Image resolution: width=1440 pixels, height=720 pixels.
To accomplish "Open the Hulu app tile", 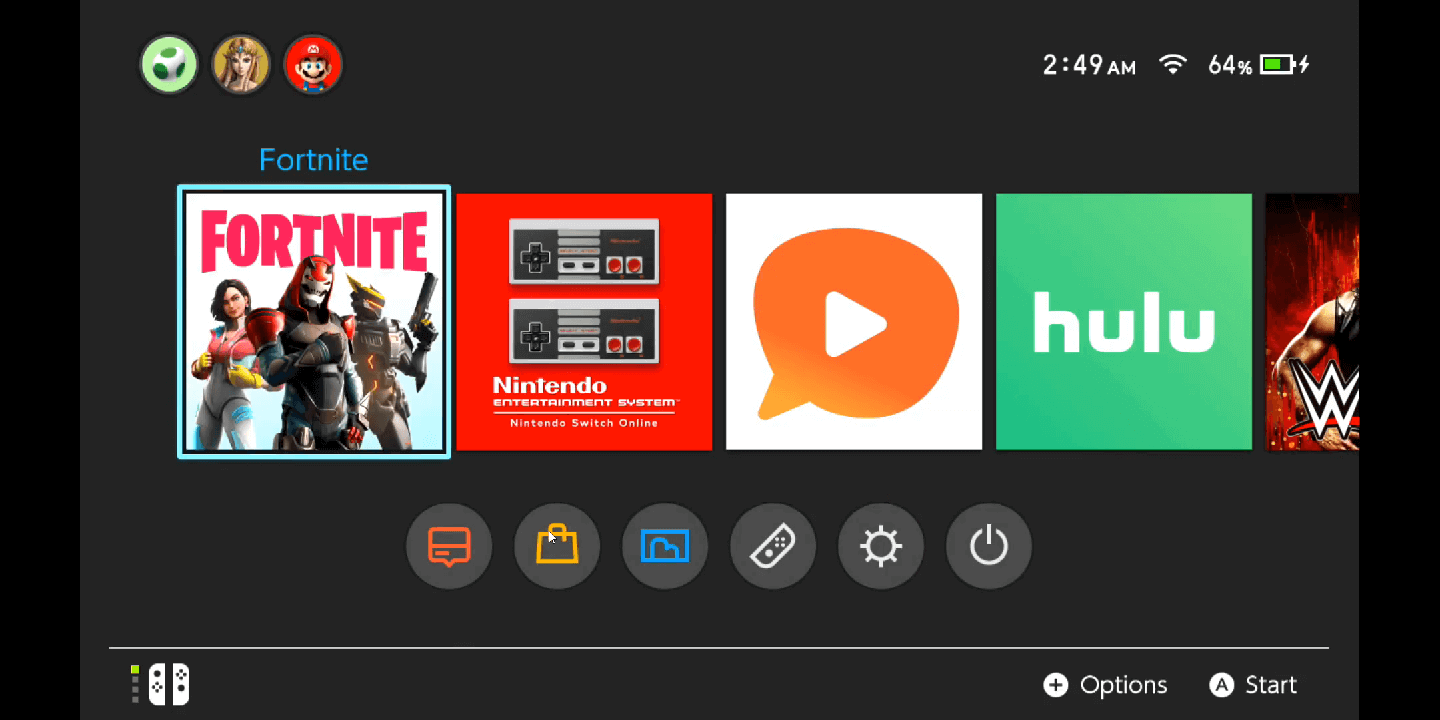I will coord(1124,322).
